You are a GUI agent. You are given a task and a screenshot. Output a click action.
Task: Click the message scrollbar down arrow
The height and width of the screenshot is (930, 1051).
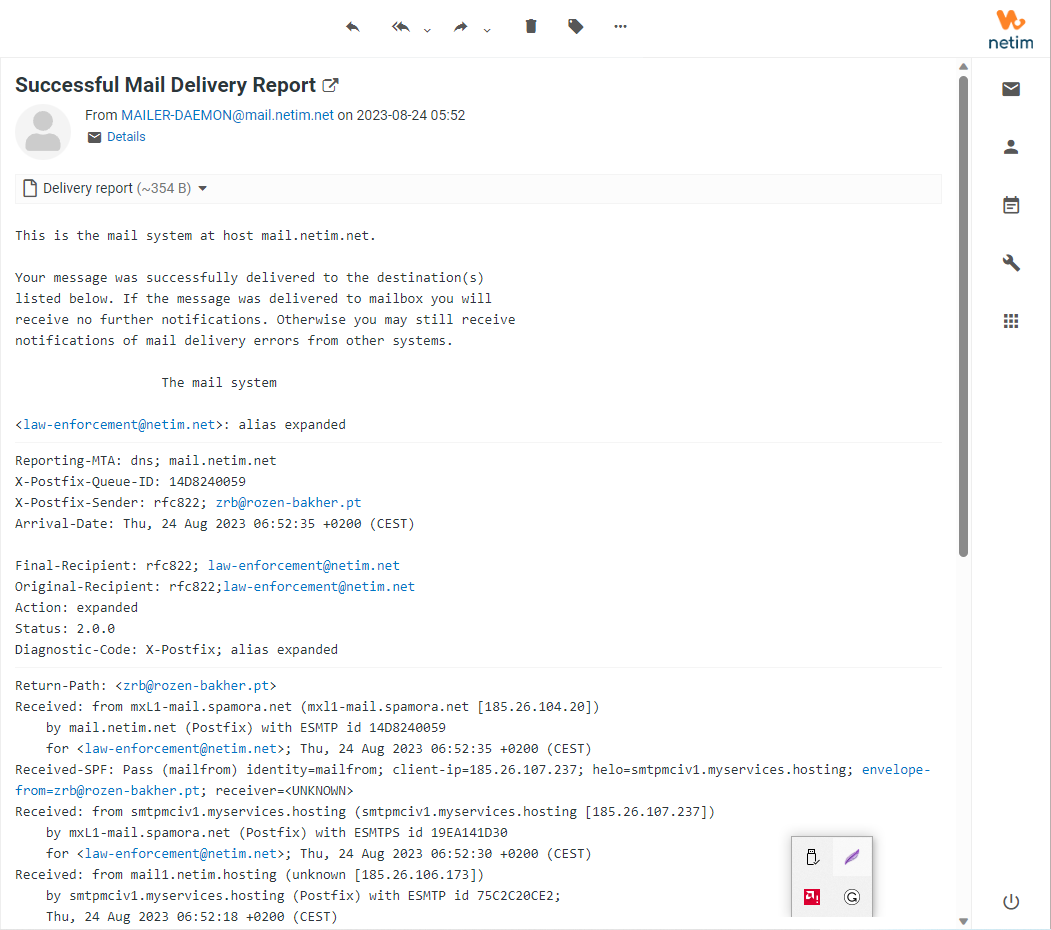coord(963,921)
